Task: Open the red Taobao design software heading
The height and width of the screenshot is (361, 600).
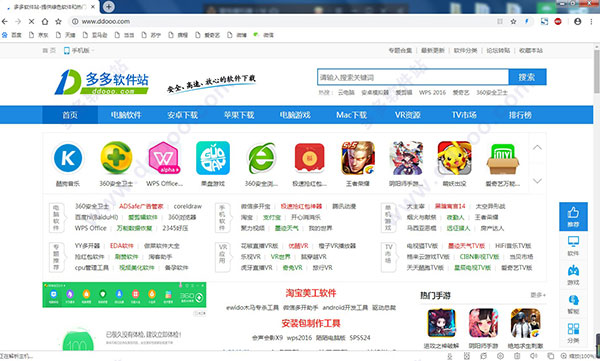Action: pyautogui.click(x=310, y=293)
